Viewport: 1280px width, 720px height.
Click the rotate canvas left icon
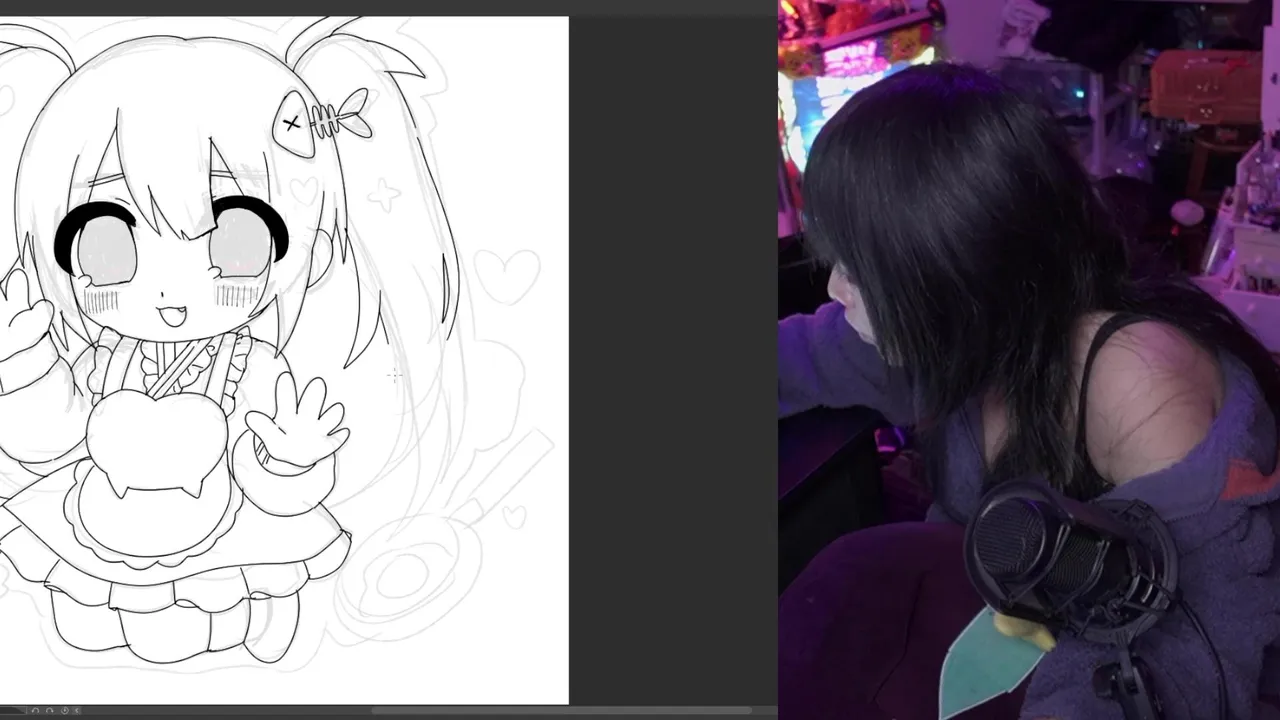(35, 710)
